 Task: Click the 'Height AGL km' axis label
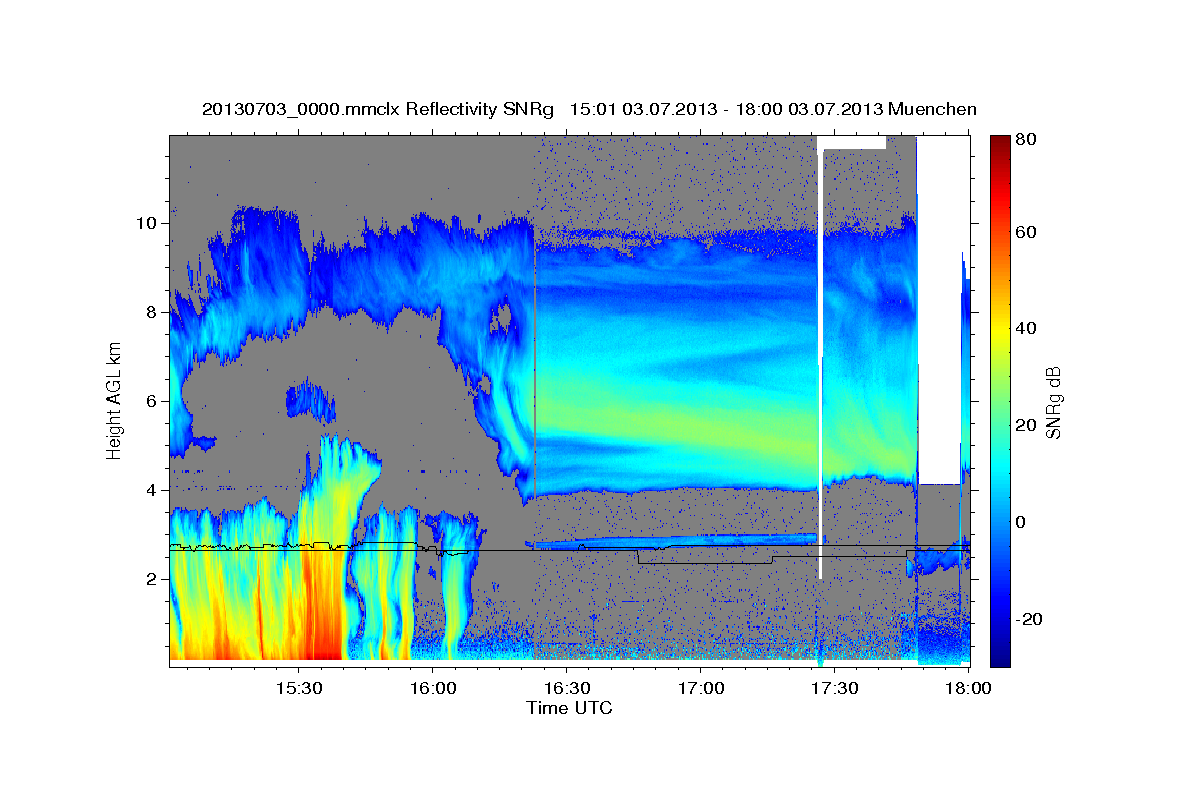pyautogui.click(x=114, y=401)
